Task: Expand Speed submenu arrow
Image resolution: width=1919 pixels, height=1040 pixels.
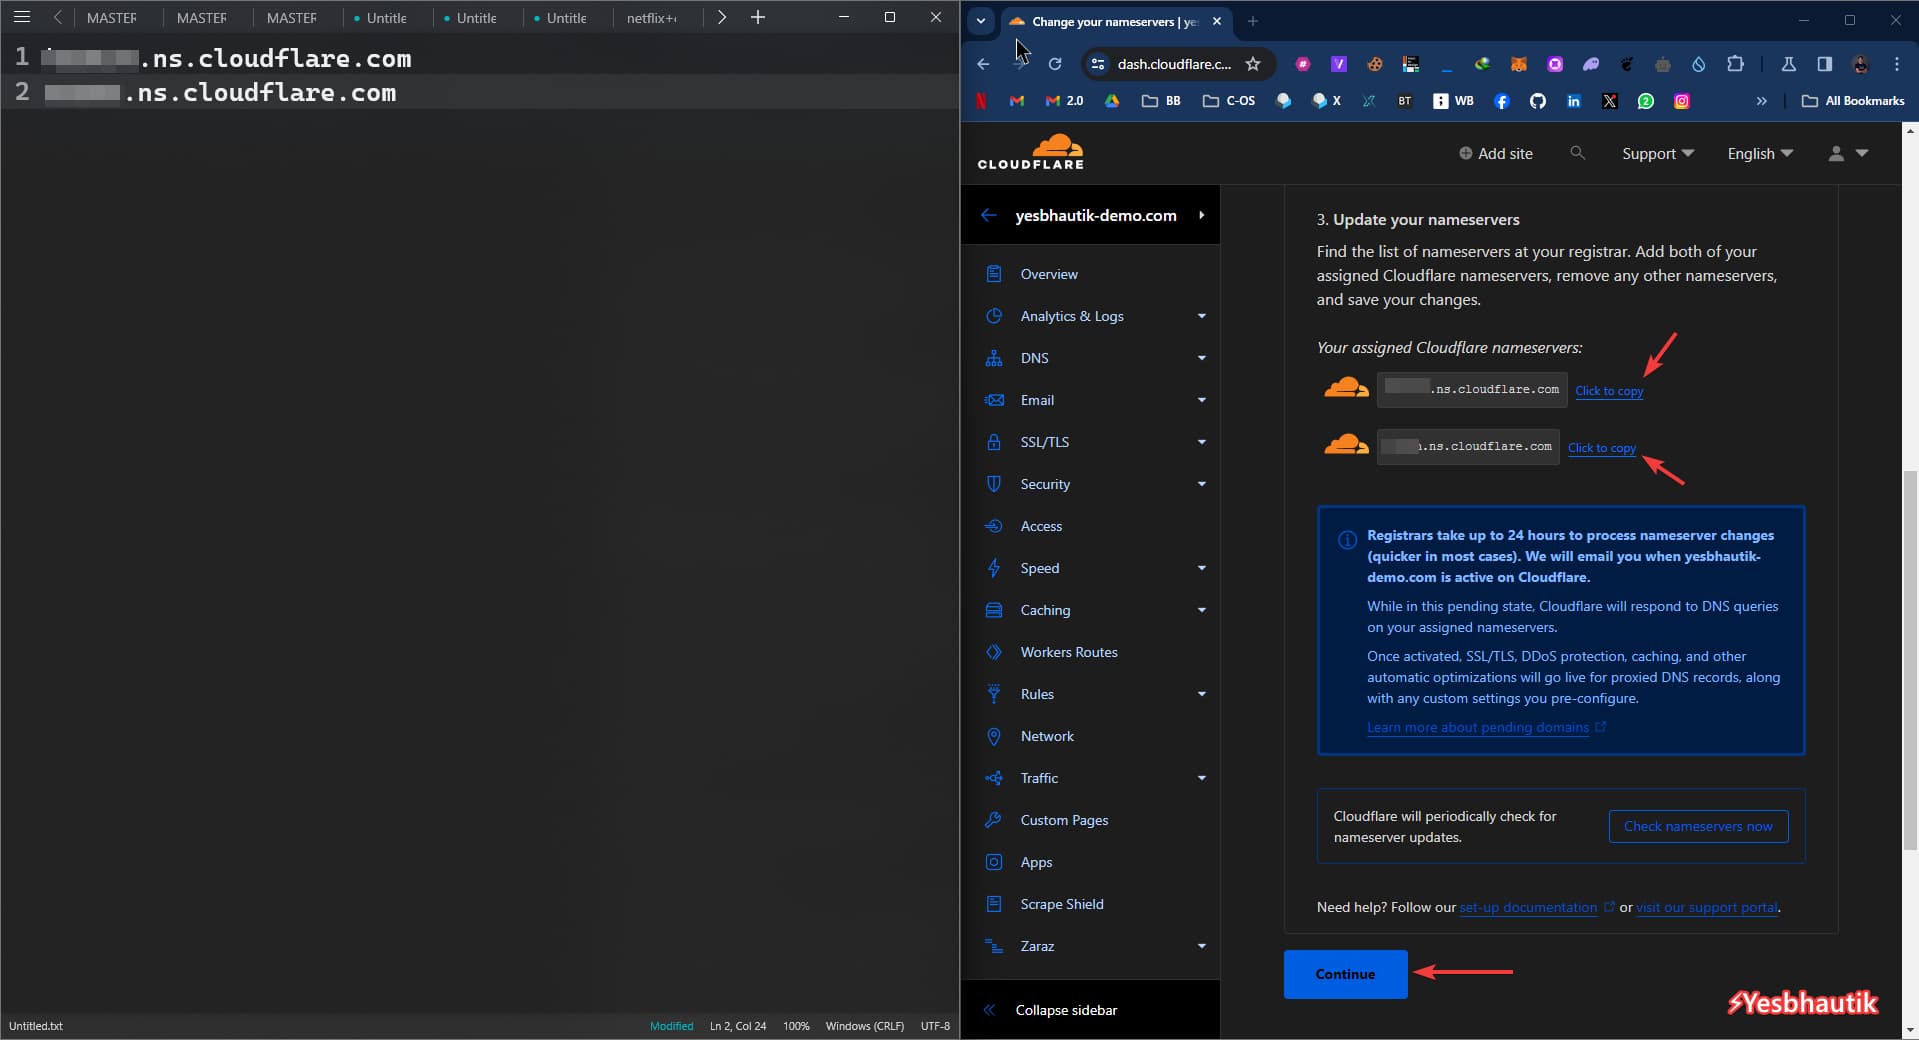Action: 1201,568
